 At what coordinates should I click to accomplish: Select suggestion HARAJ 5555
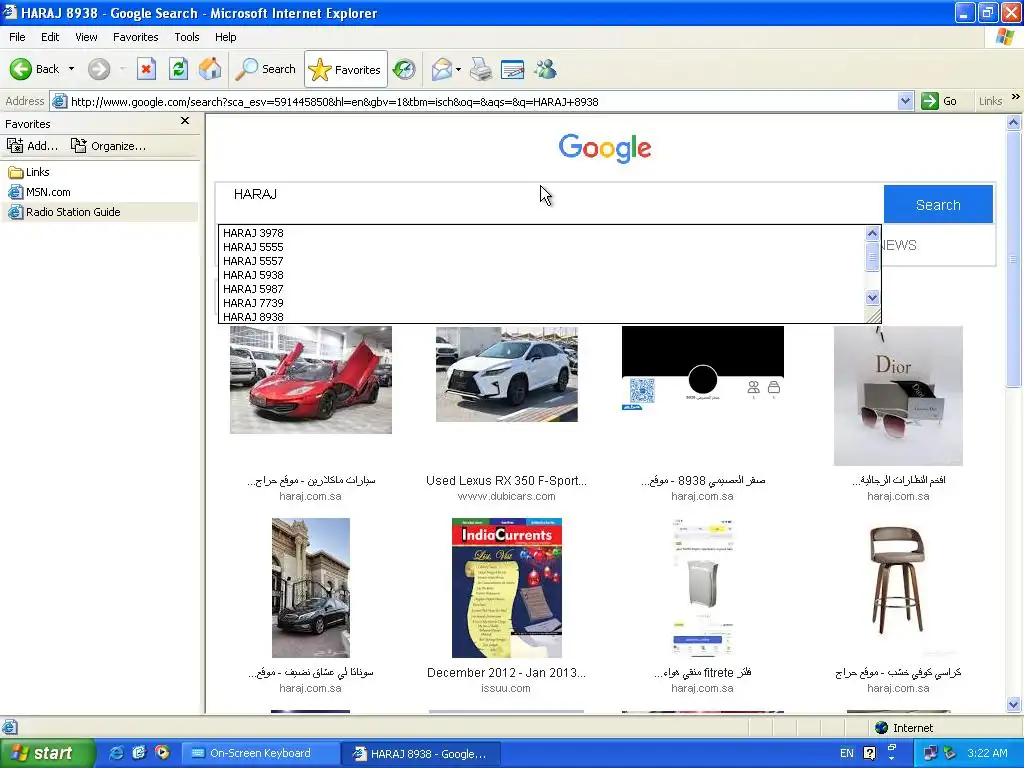pos(253,247)
